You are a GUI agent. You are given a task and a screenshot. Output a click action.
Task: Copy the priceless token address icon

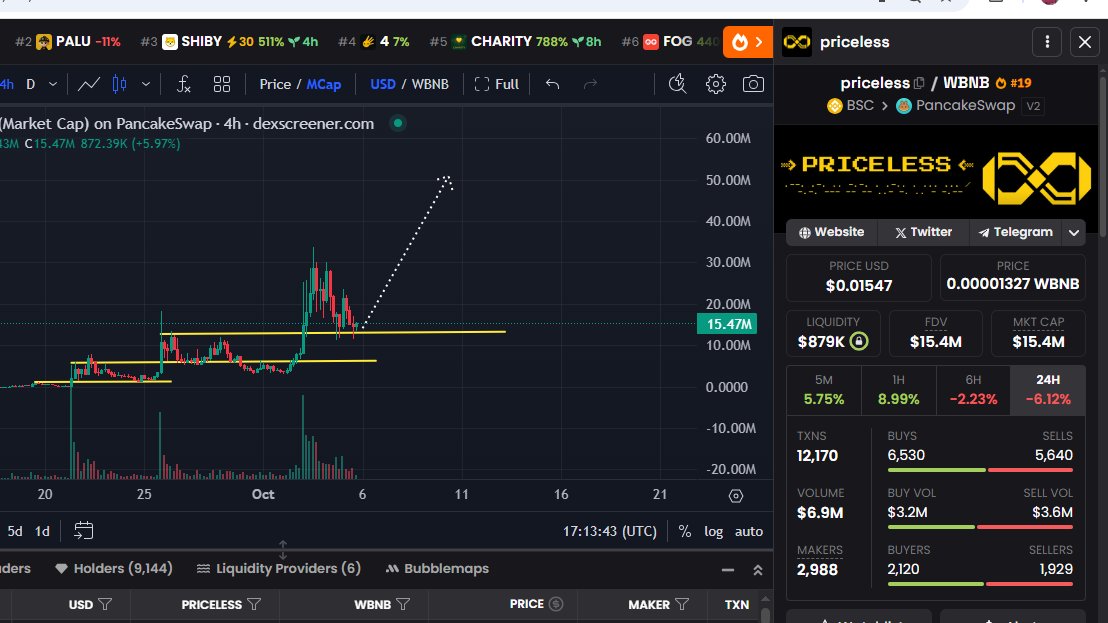pos(919,83)
